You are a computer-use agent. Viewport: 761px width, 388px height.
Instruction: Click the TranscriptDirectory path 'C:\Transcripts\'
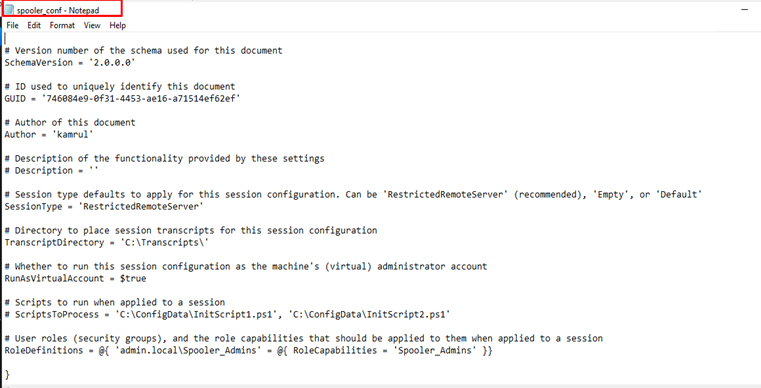tap(165, 242)
